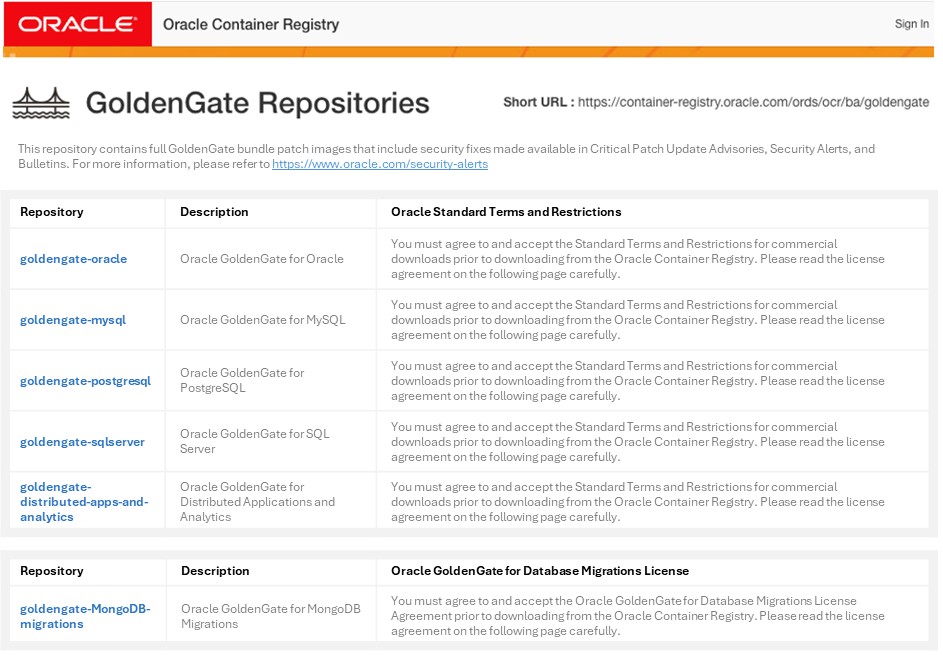Click the bridge icon beside GoldenGate Repositories
Image resolution: width=943 pixels, height=655 pixels.
(42, 101)
